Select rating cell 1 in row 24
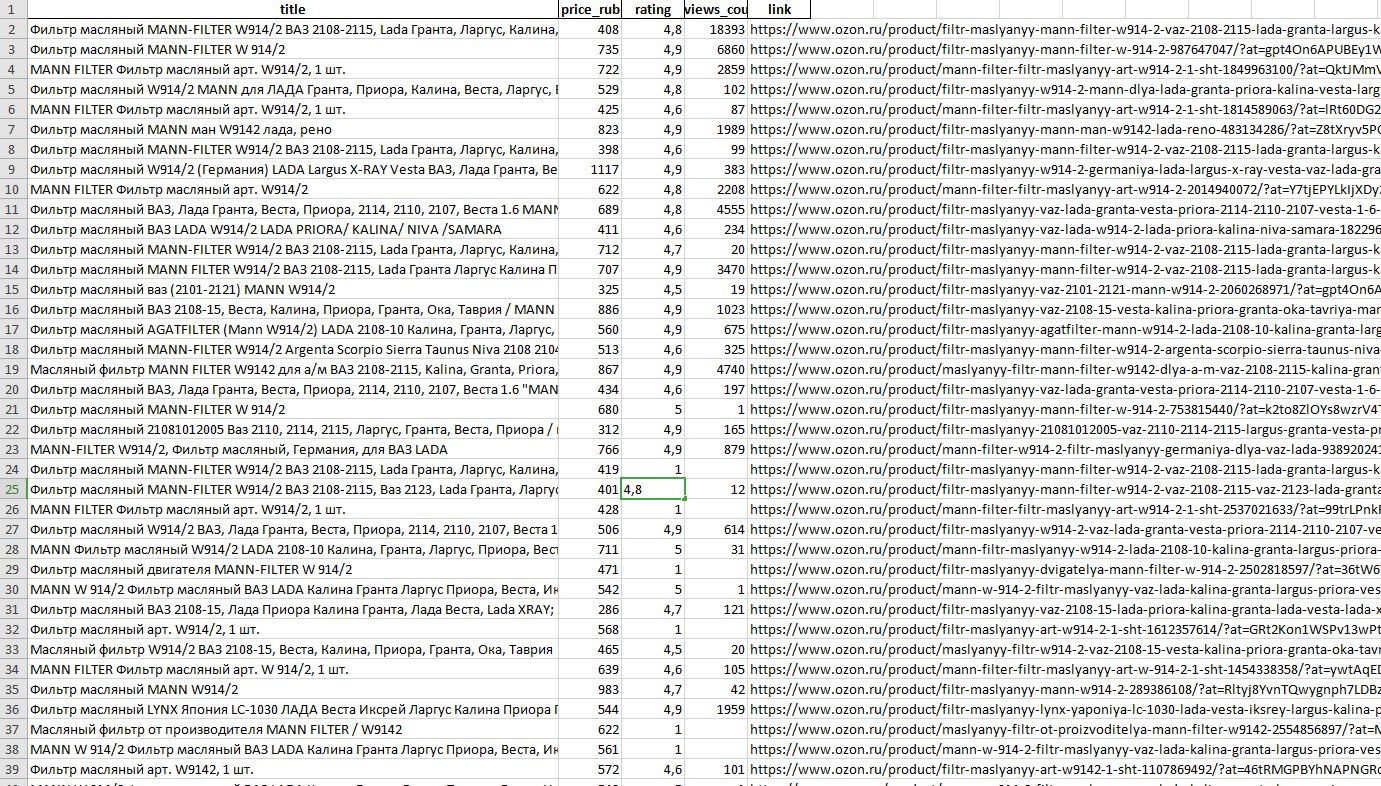 coord(653,469)
